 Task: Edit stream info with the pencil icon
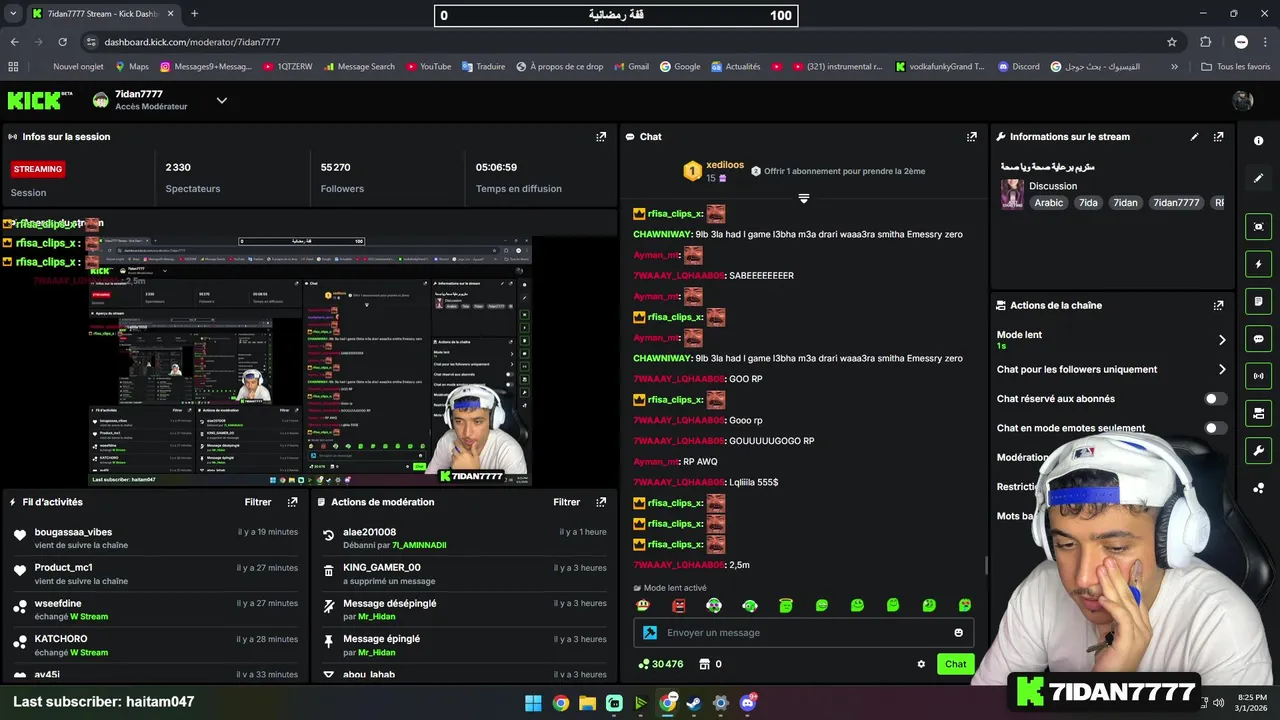[x=1194, y=137]
